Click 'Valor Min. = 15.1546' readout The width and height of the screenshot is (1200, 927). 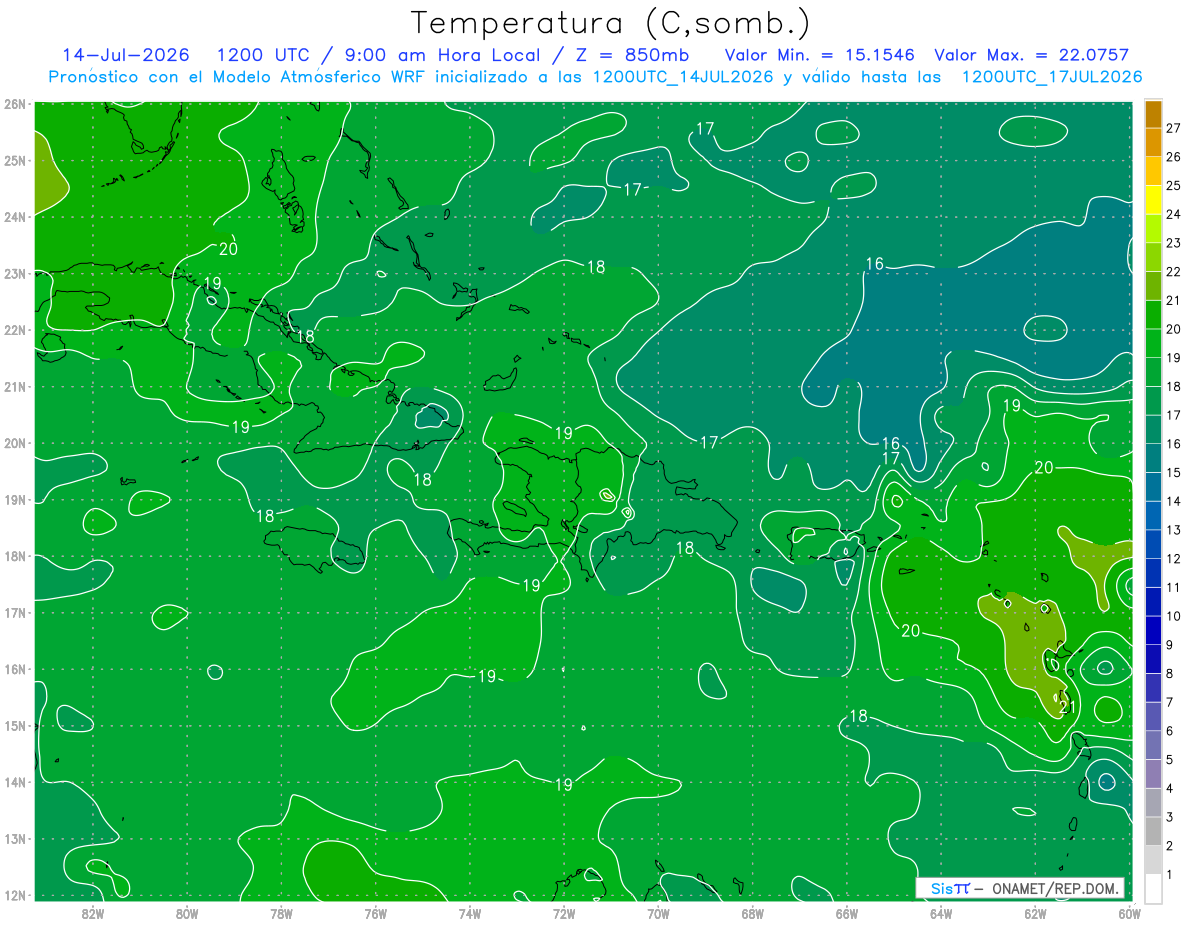(820, 55)
